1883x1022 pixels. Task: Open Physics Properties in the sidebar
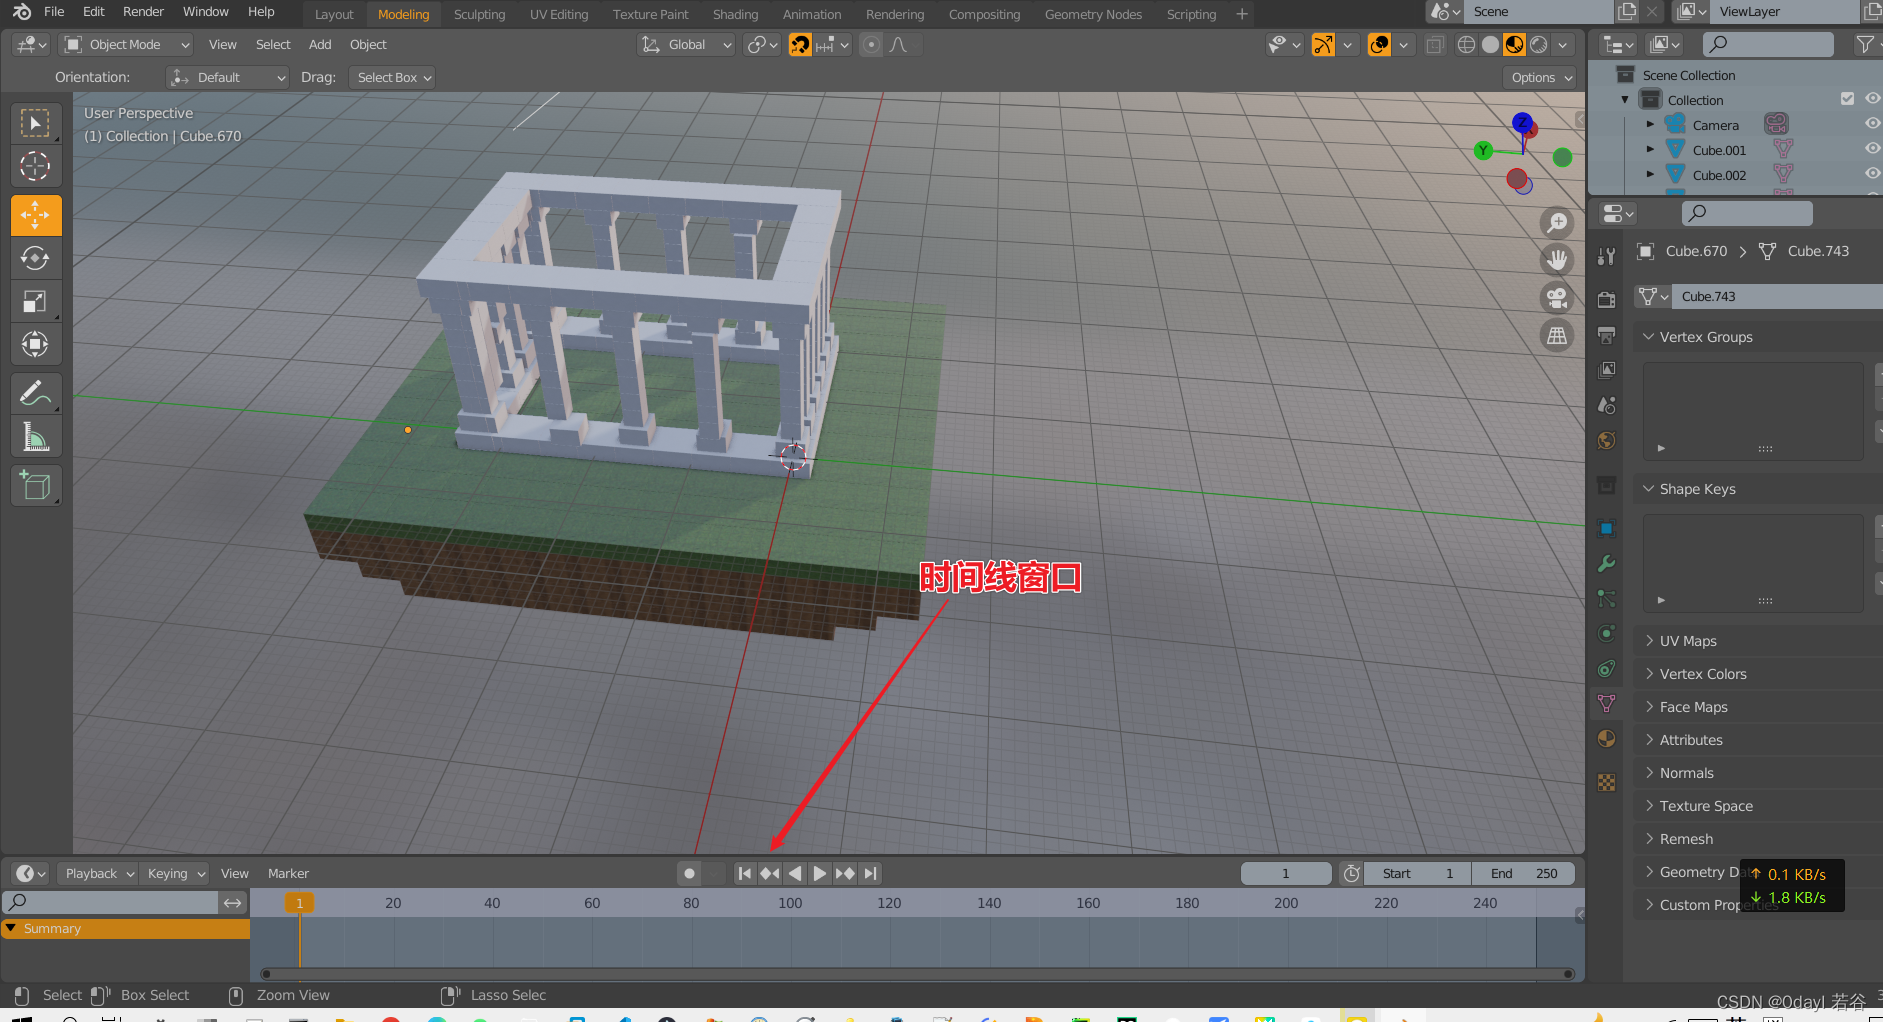click(1607, 633)
